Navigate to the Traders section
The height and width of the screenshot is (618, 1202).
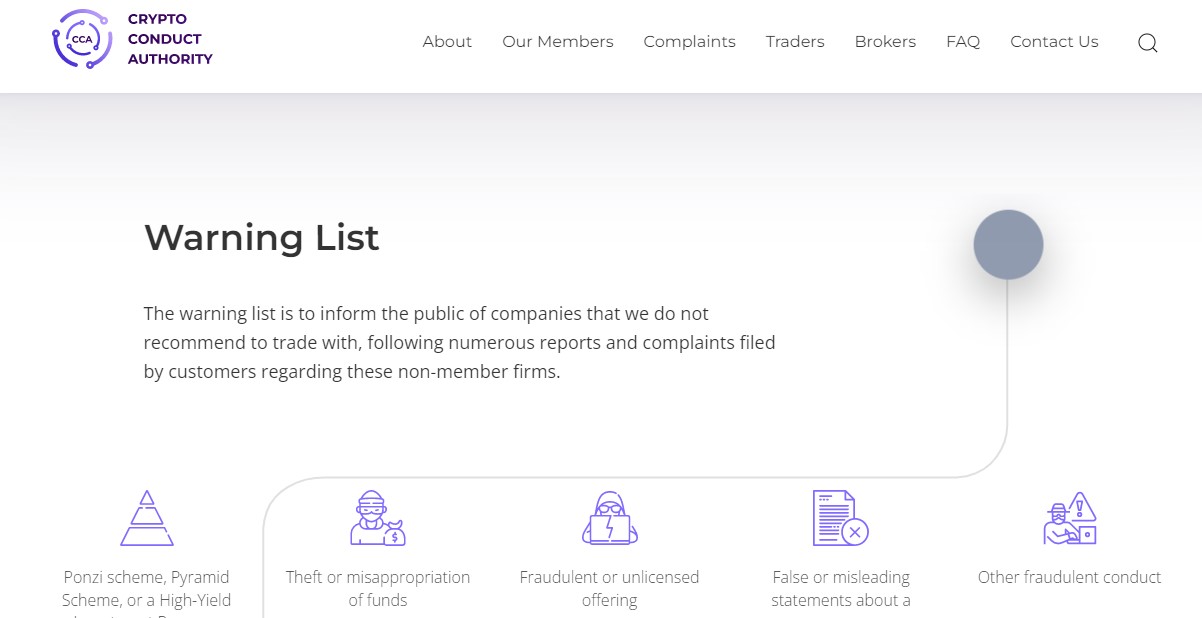click(x=795, y=42)
